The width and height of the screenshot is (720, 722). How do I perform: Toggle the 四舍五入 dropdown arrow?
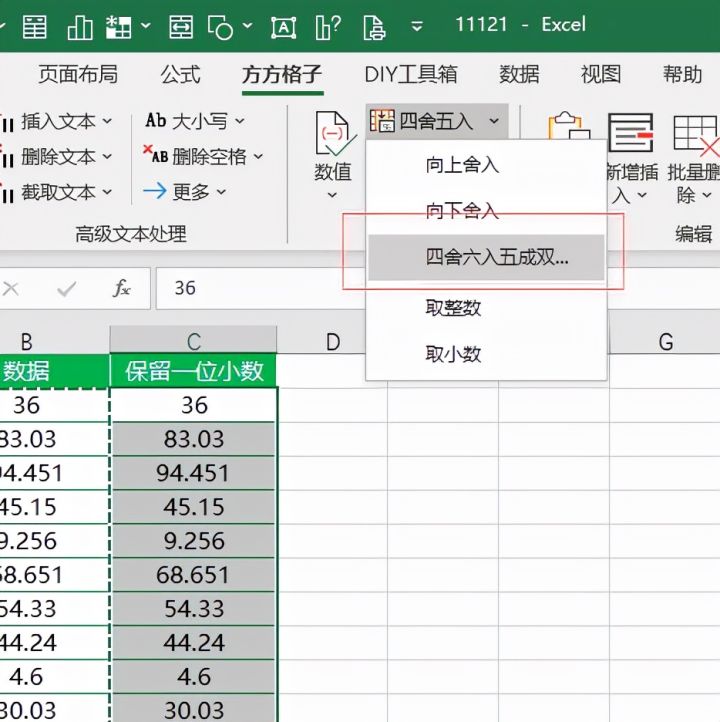click(x=494, y=121)
